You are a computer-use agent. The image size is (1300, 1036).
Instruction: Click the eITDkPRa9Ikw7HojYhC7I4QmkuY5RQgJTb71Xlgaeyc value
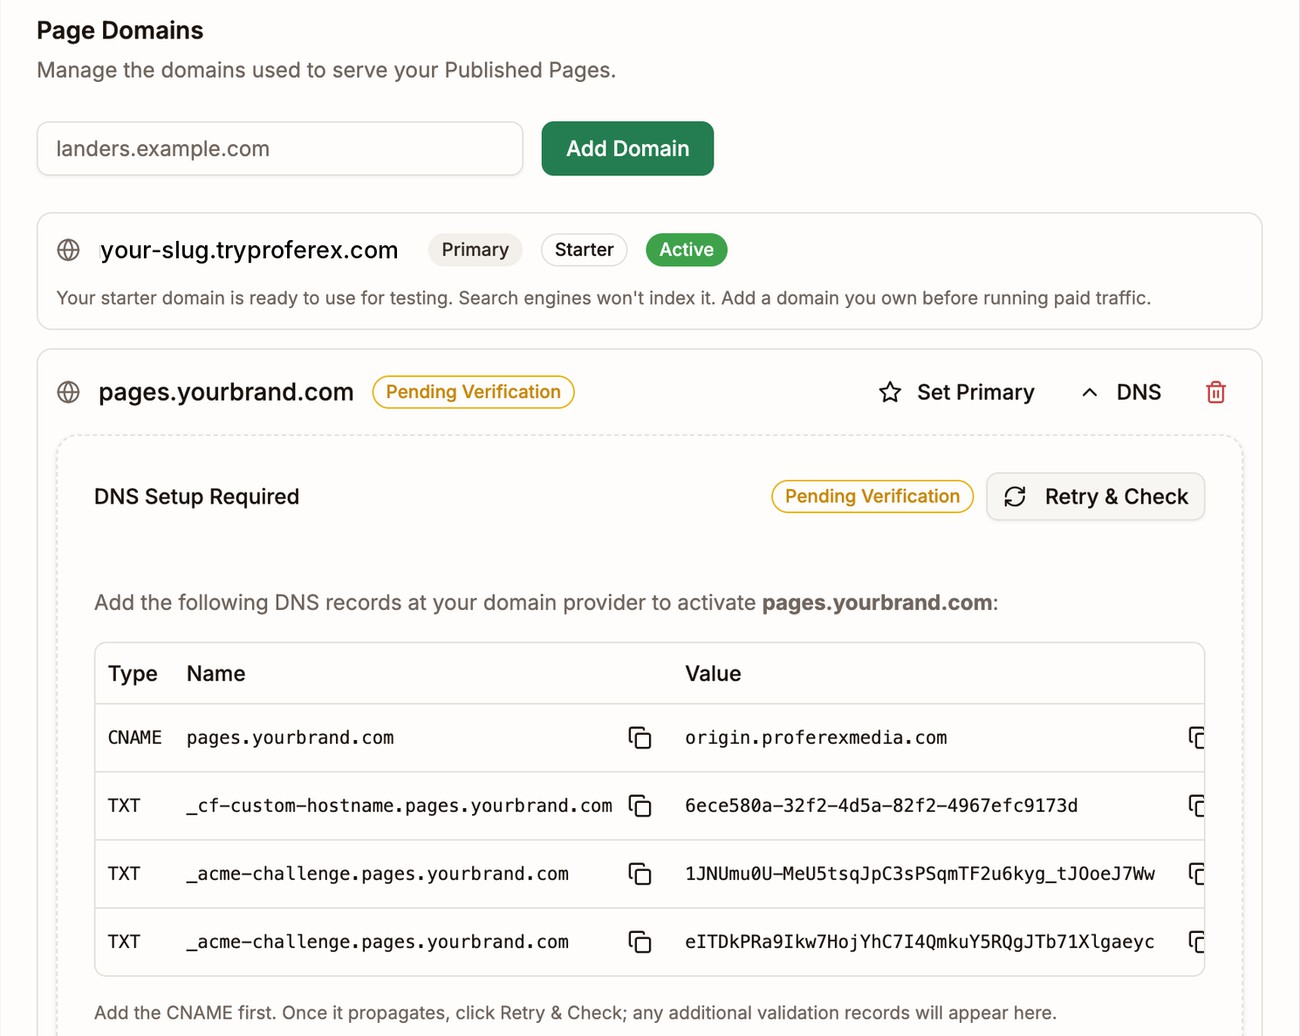coord(920,942)
